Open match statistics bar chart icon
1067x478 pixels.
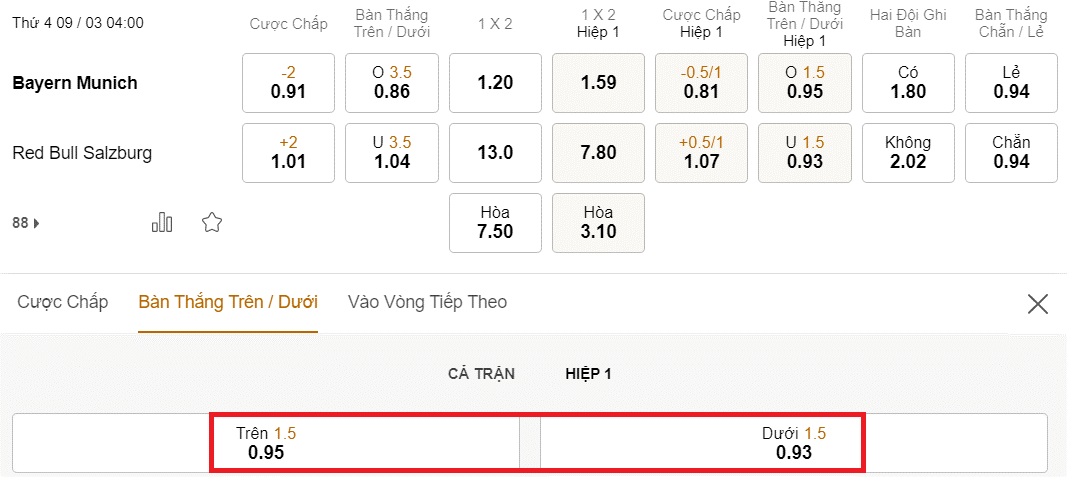point(162,222)
